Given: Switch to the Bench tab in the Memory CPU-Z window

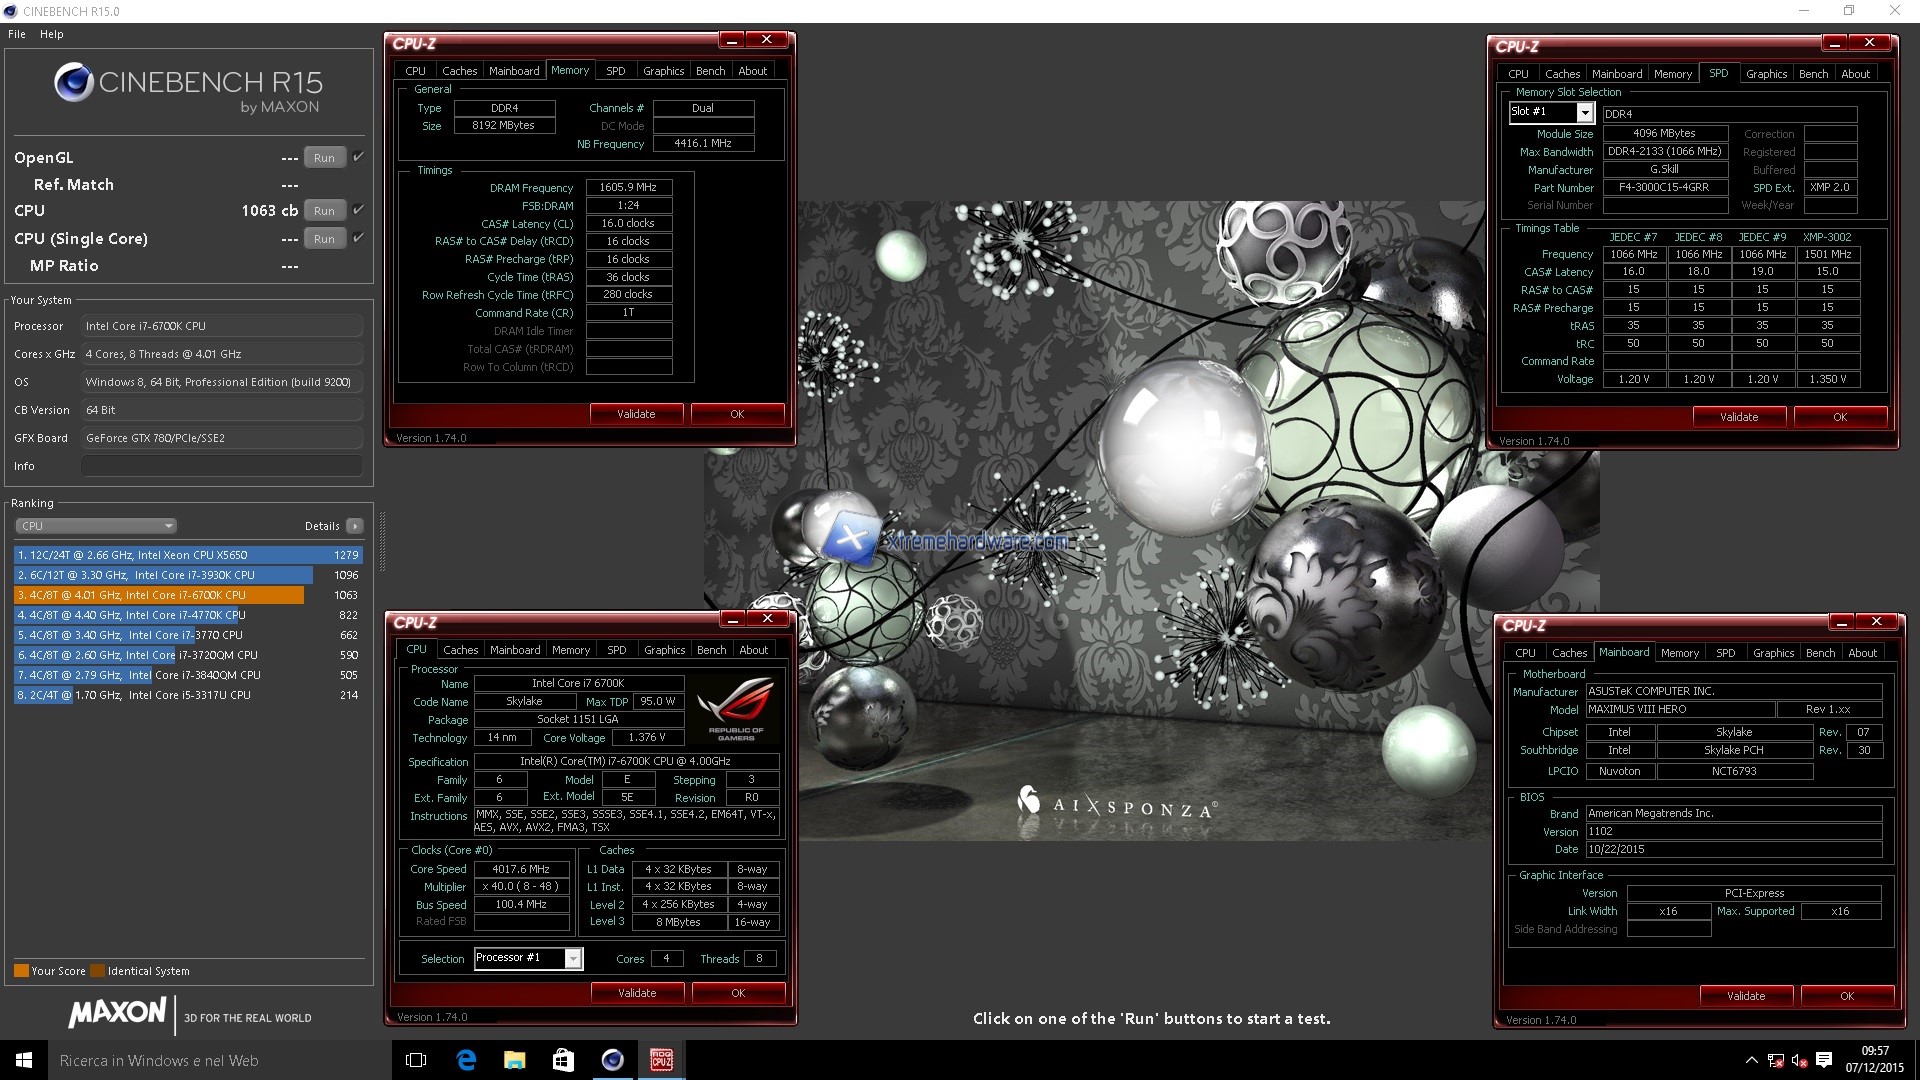Looking at the screenshot, I should coord(710,71).
